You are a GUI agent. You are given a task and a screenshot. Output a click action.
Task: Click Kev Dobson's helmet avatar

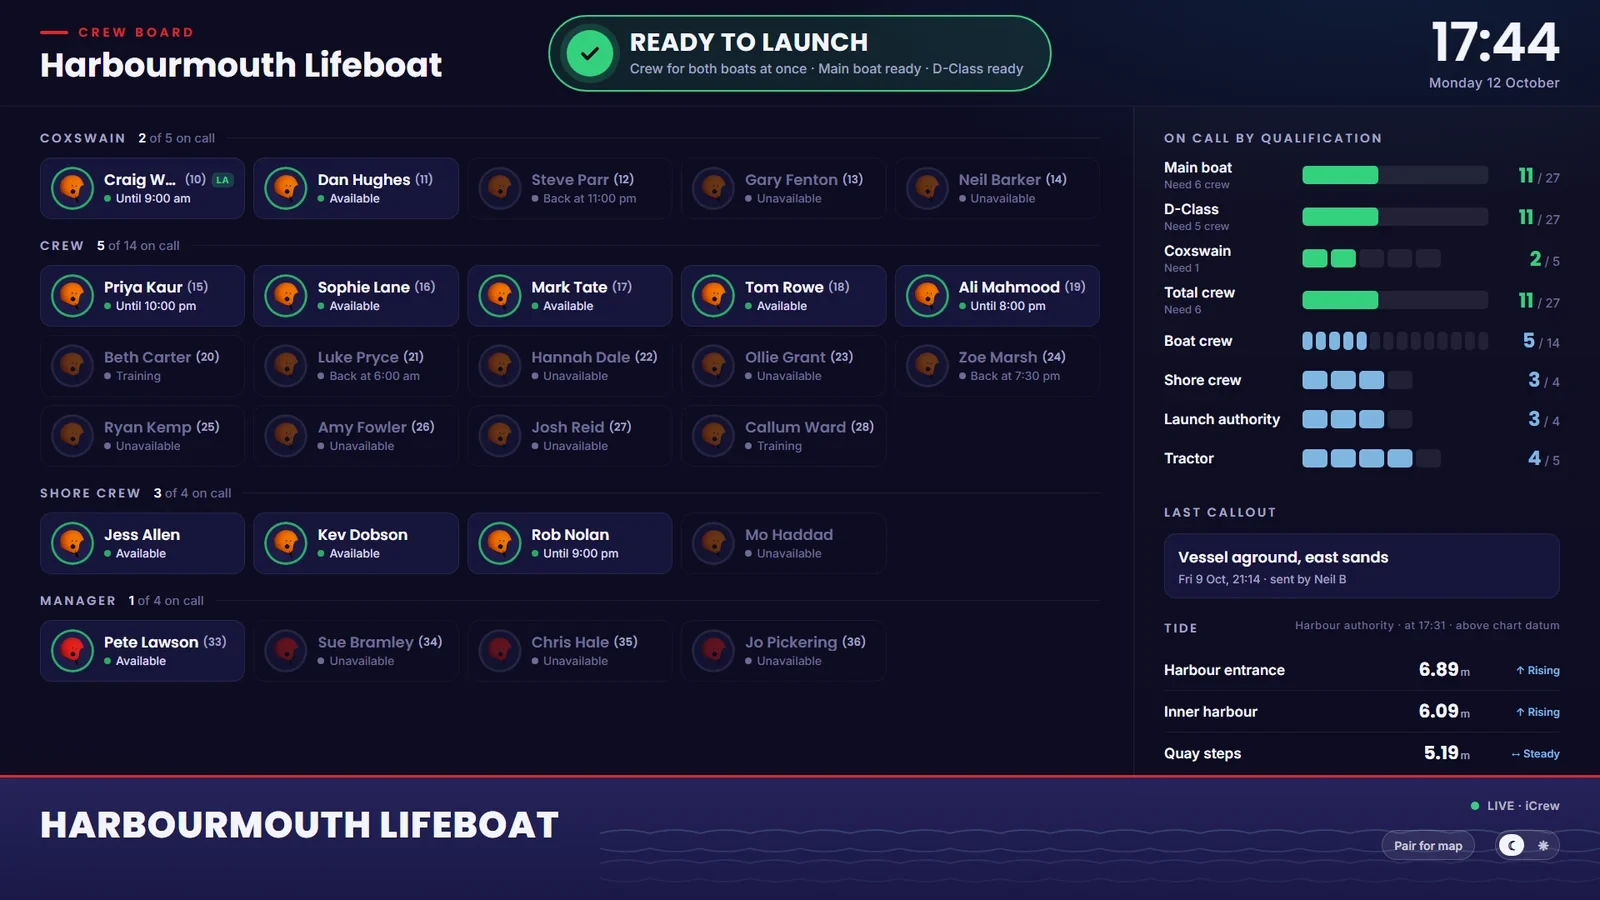(x=286, y=543)
